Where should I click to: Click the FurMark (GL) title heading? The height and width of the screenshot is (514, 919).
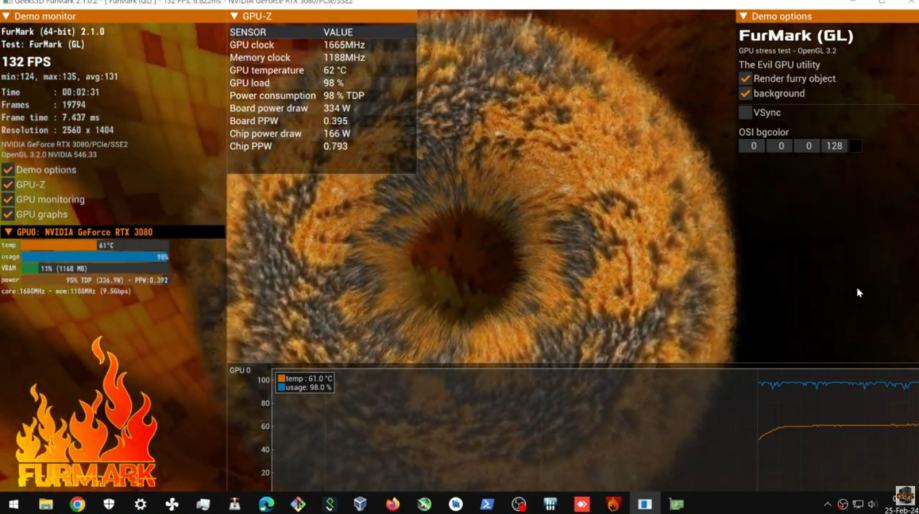(796, 36)
